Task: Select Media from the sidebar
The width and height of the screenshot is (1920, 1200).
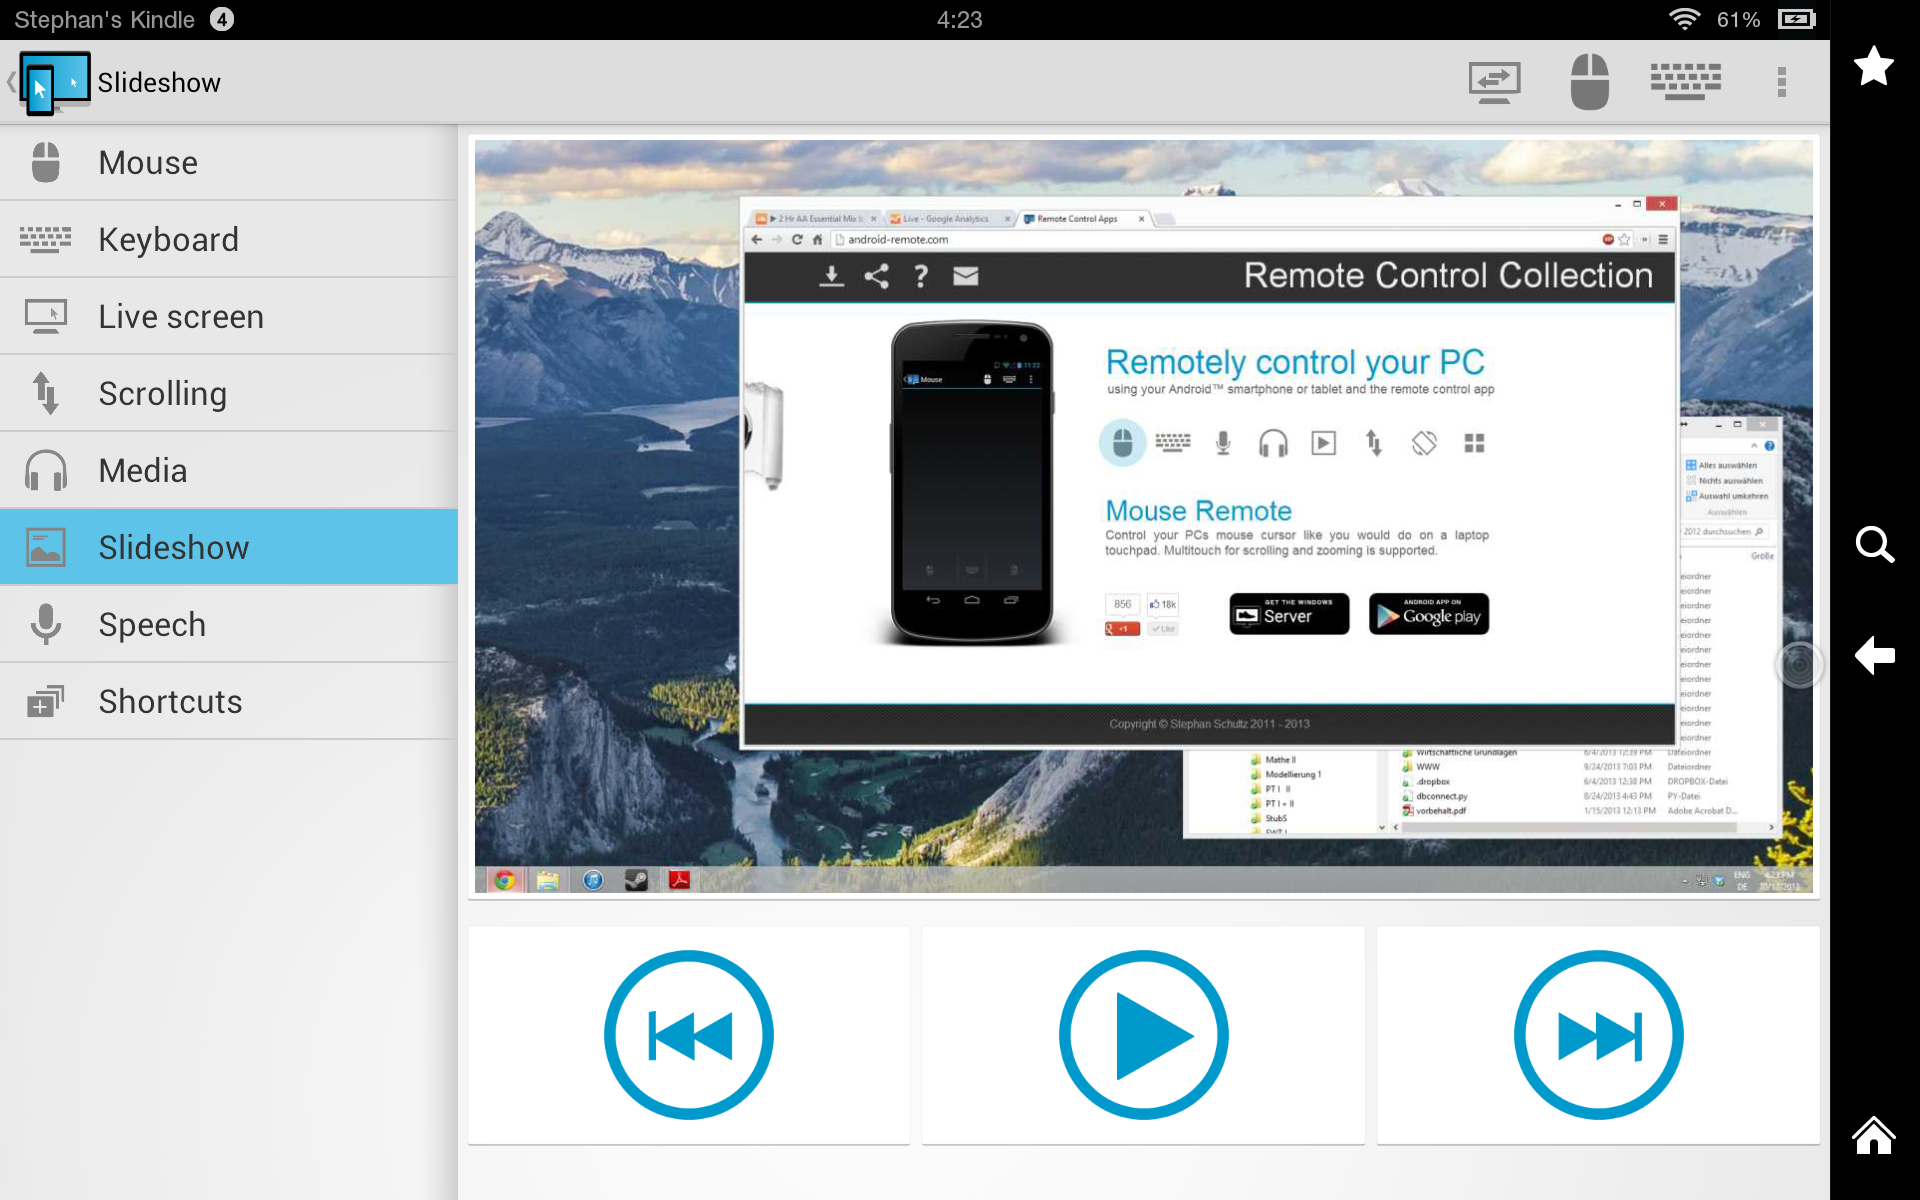Action: click(x=143, y=469)
